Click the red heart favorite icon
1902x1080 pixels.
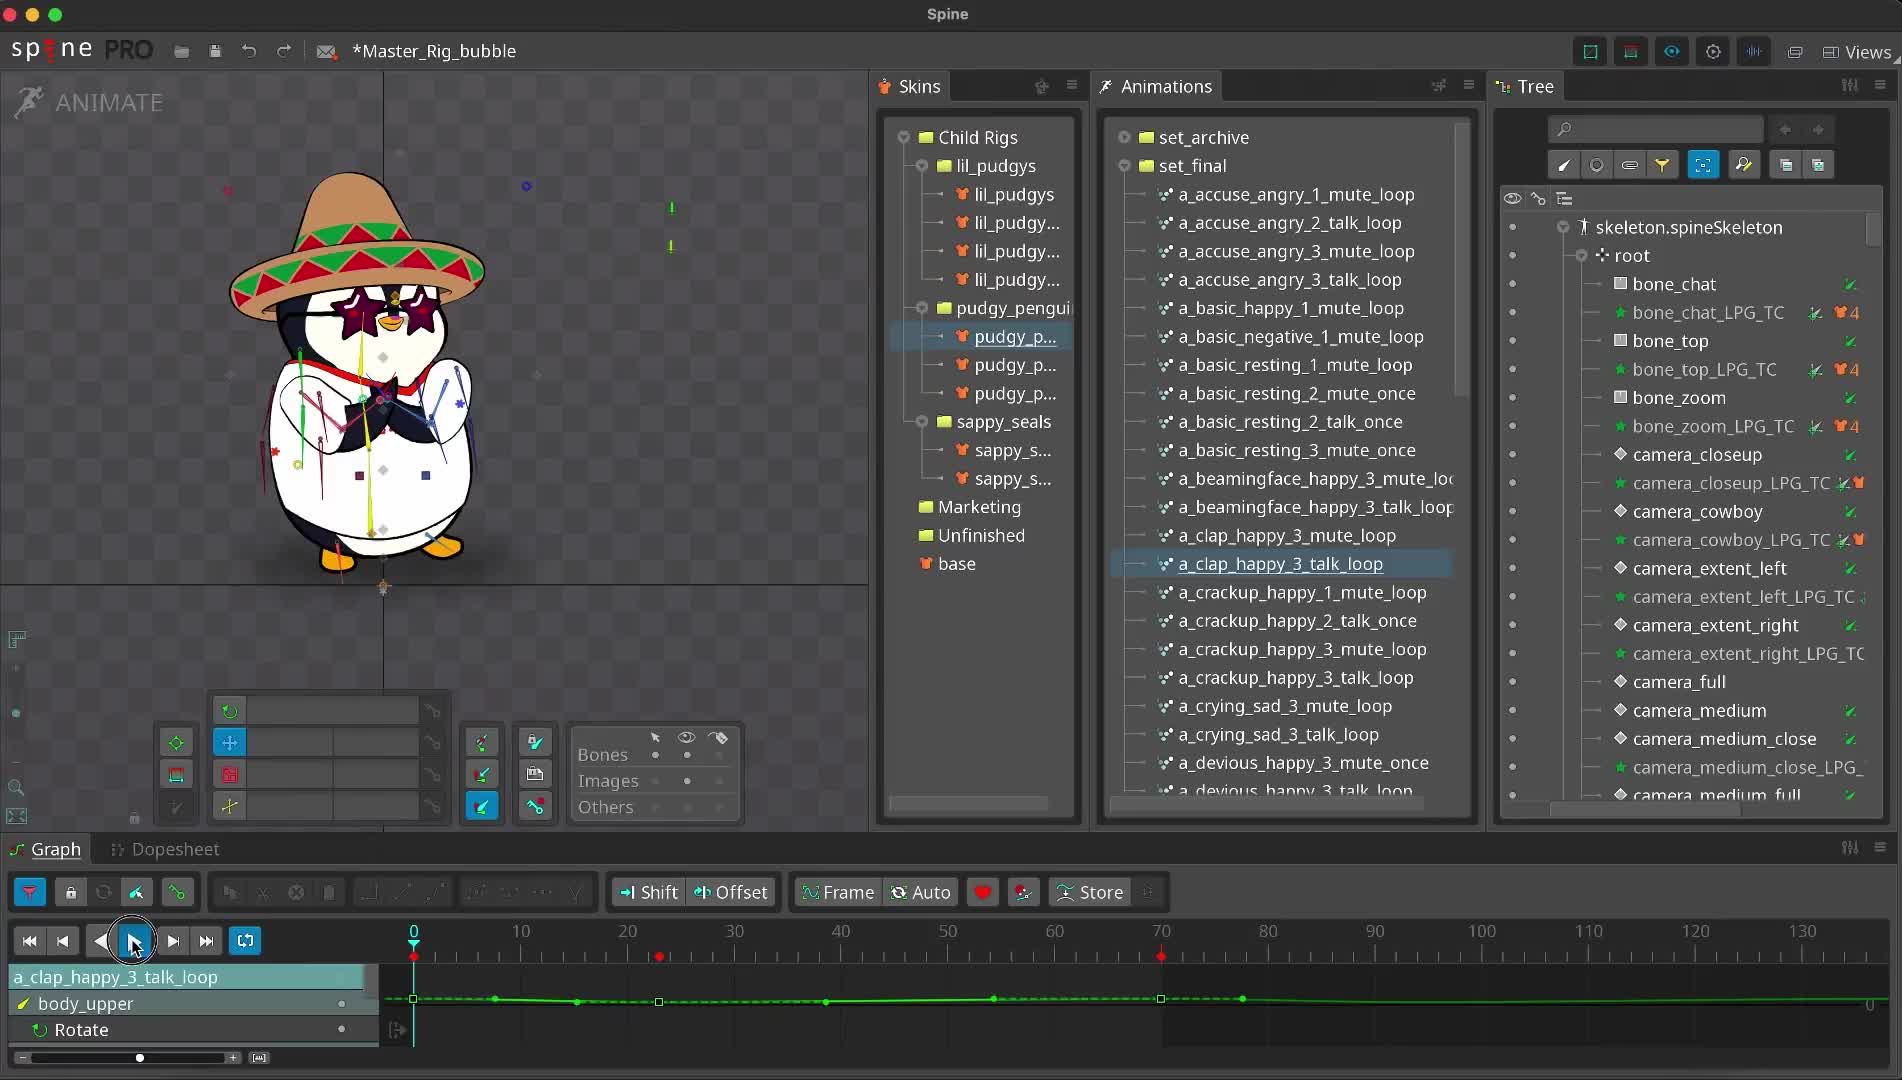pyautogui.click(x=982, y=892)
